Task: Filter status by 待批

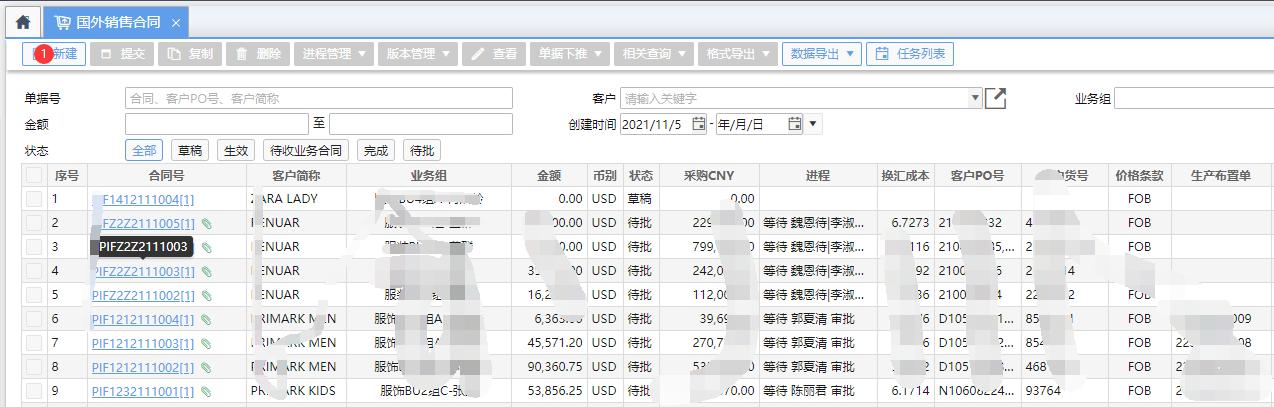Action: point(422,151)
